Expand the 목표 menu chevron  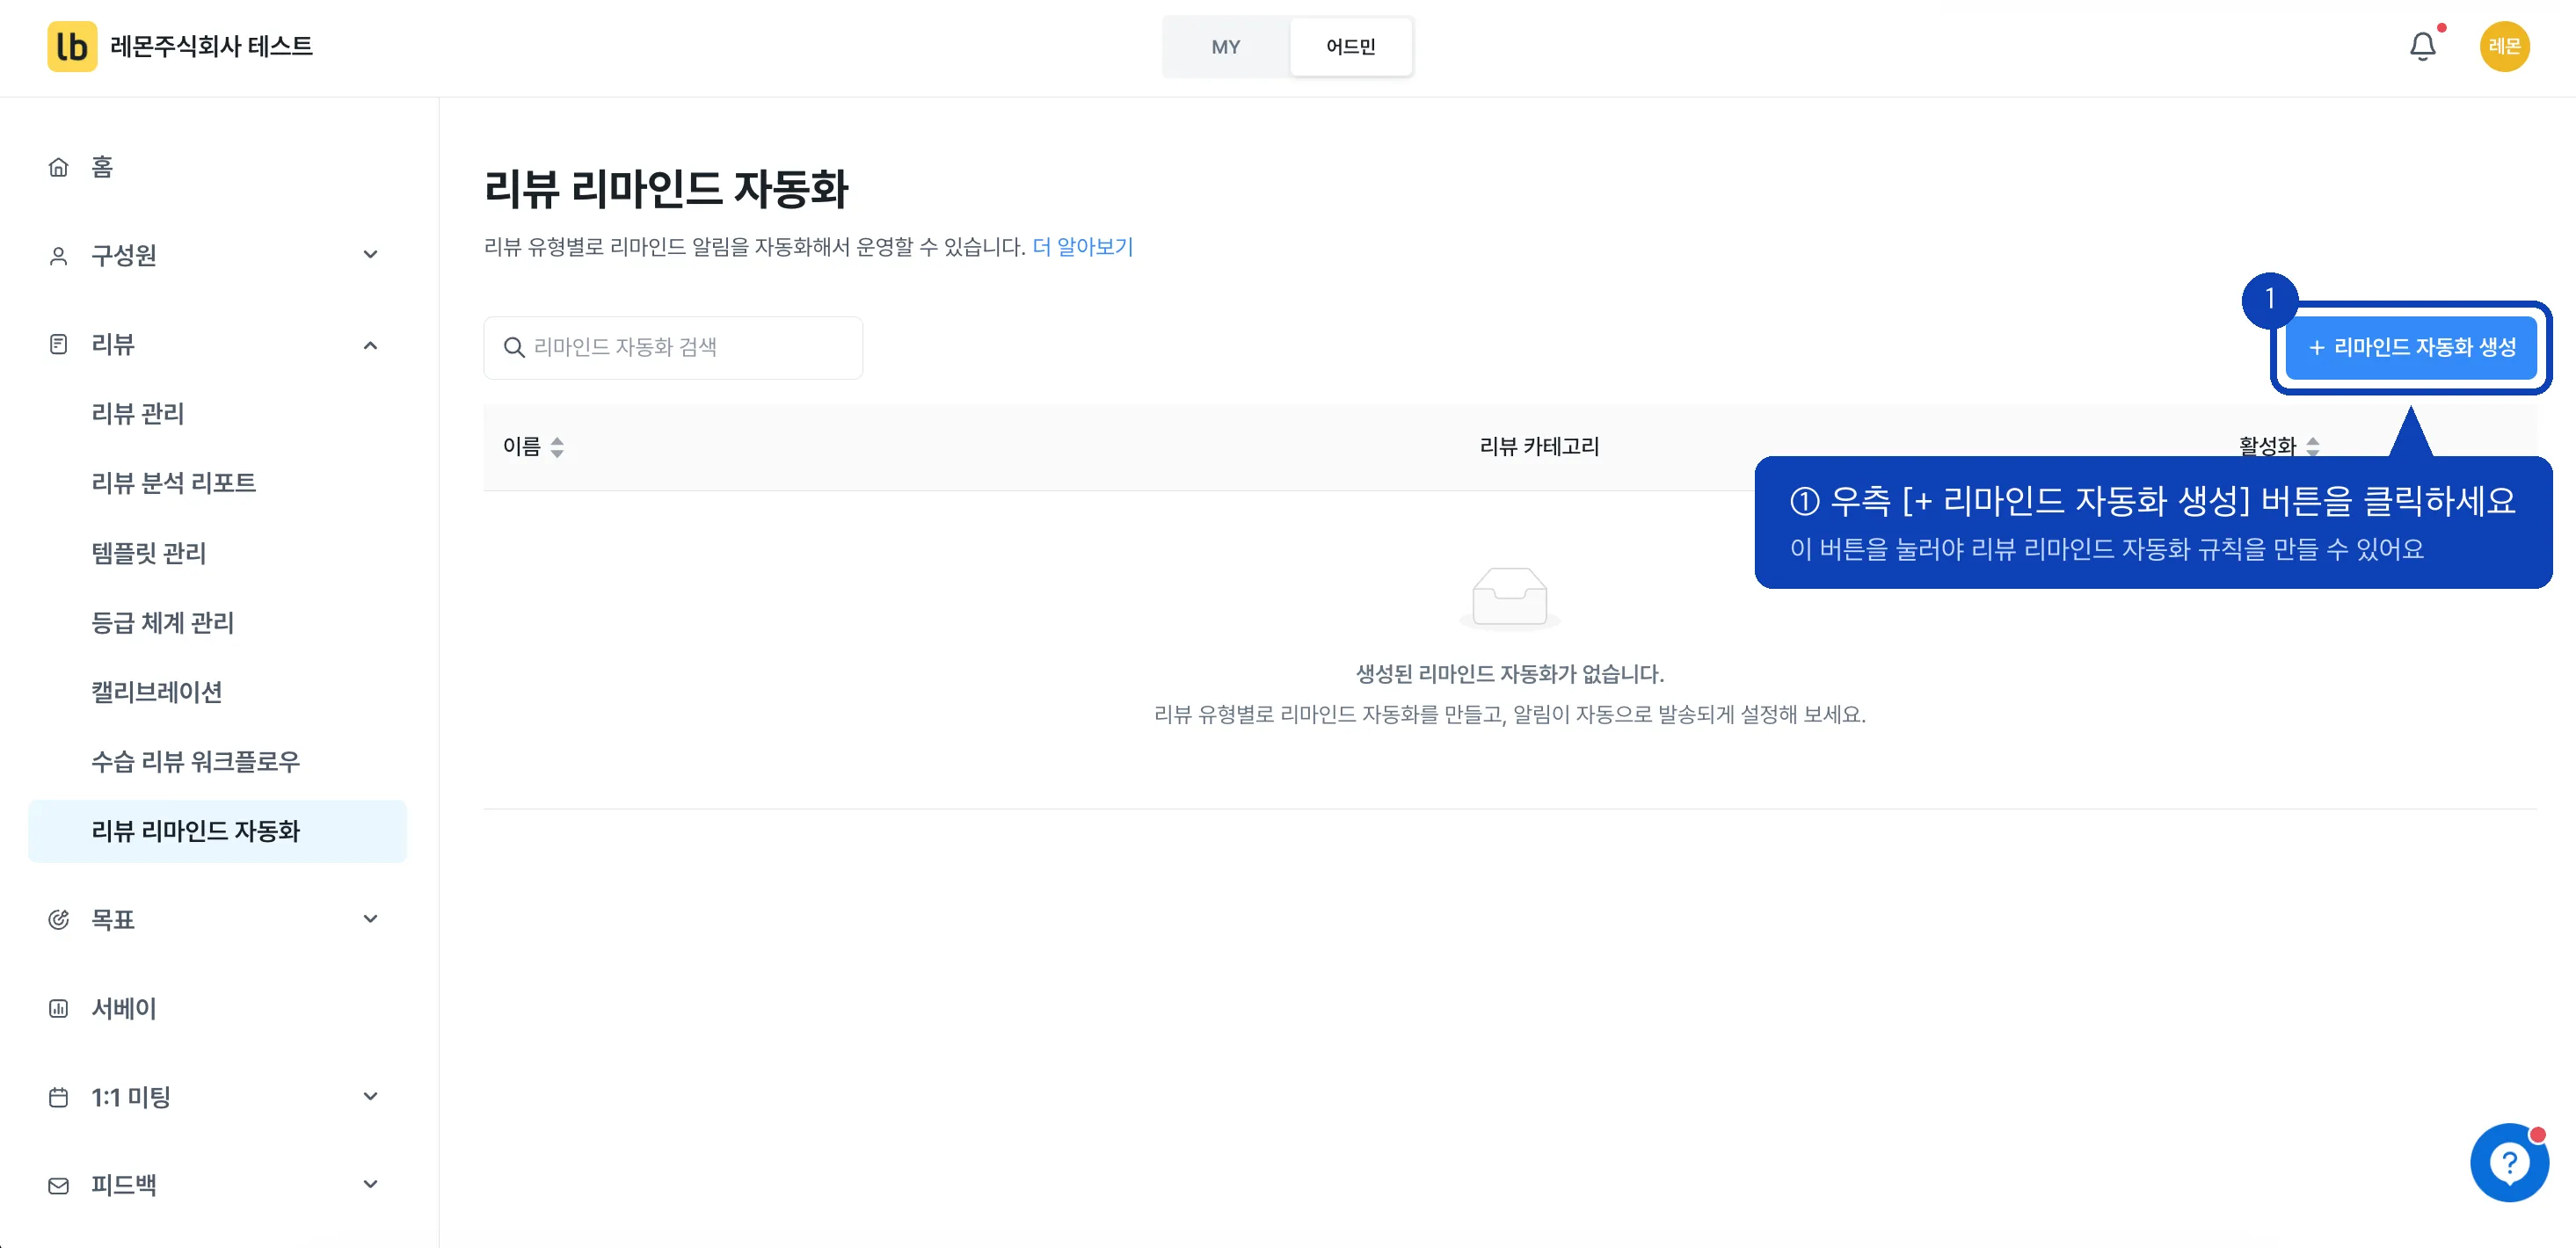[370, 919]
